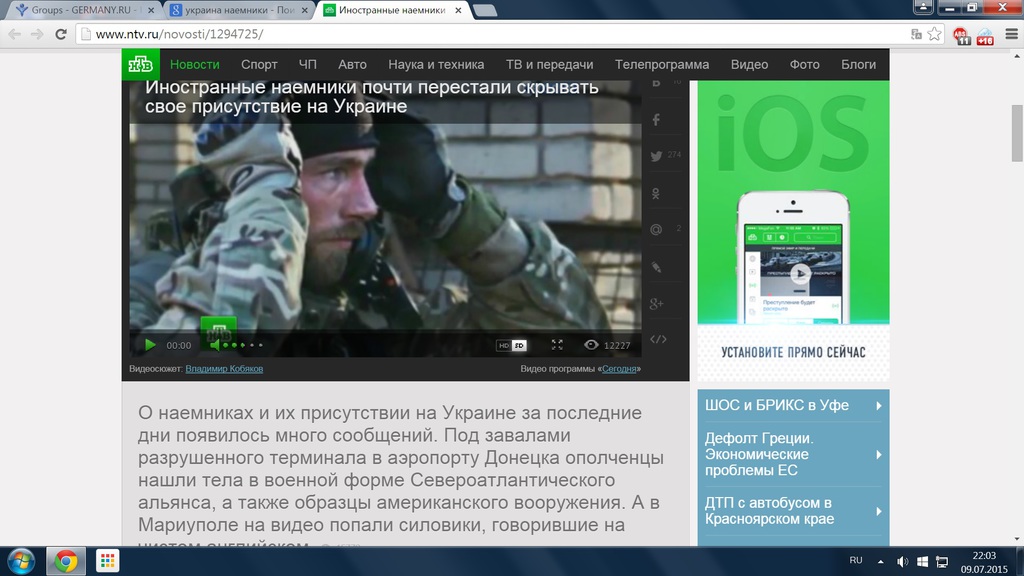Switch video quality to SD

point(519,345)
